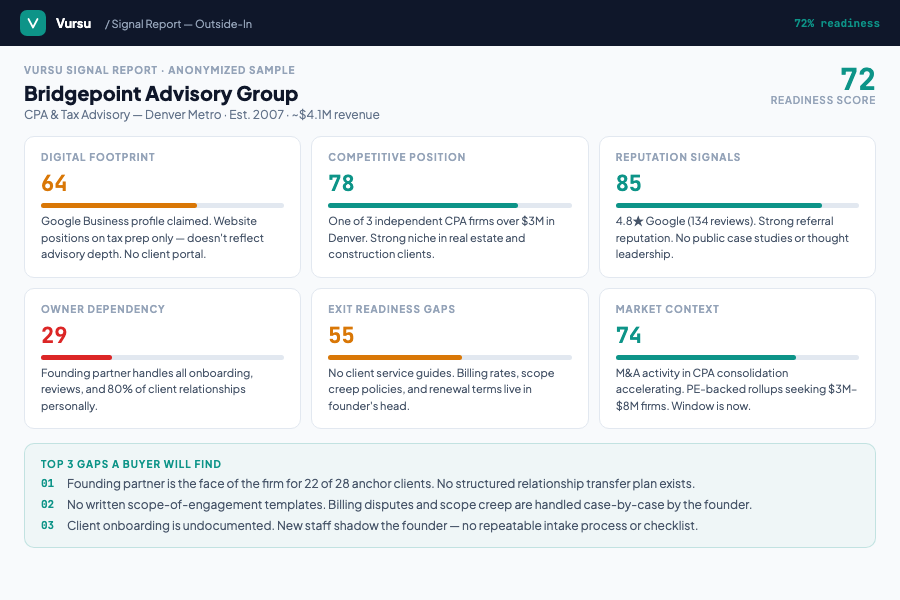Click the Exit Readiness Gaps progress bar
This screenshot has height=600, width=900.
coord(450,358)
